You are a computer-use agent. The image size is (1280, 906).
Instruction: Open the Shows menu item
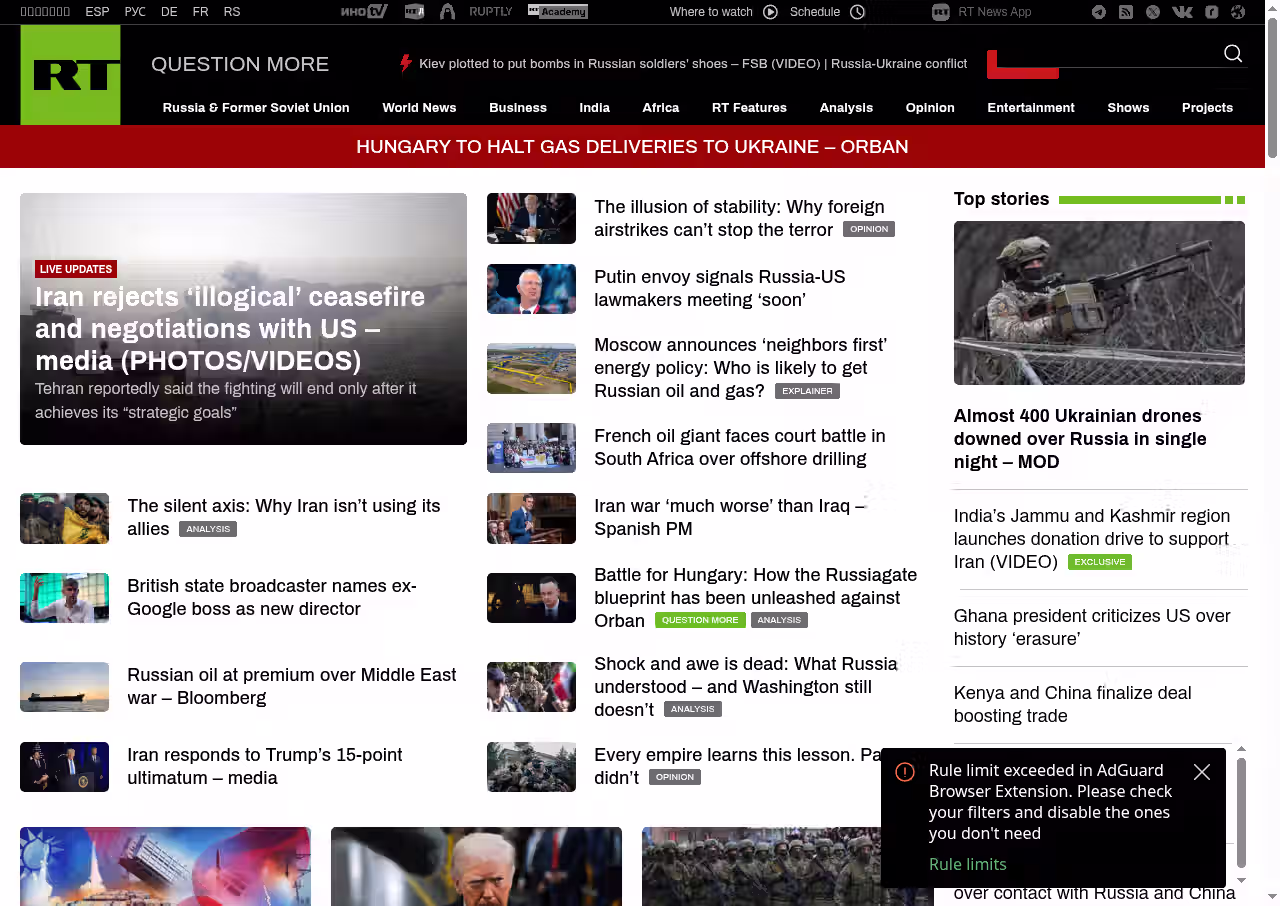[1128, 108]
